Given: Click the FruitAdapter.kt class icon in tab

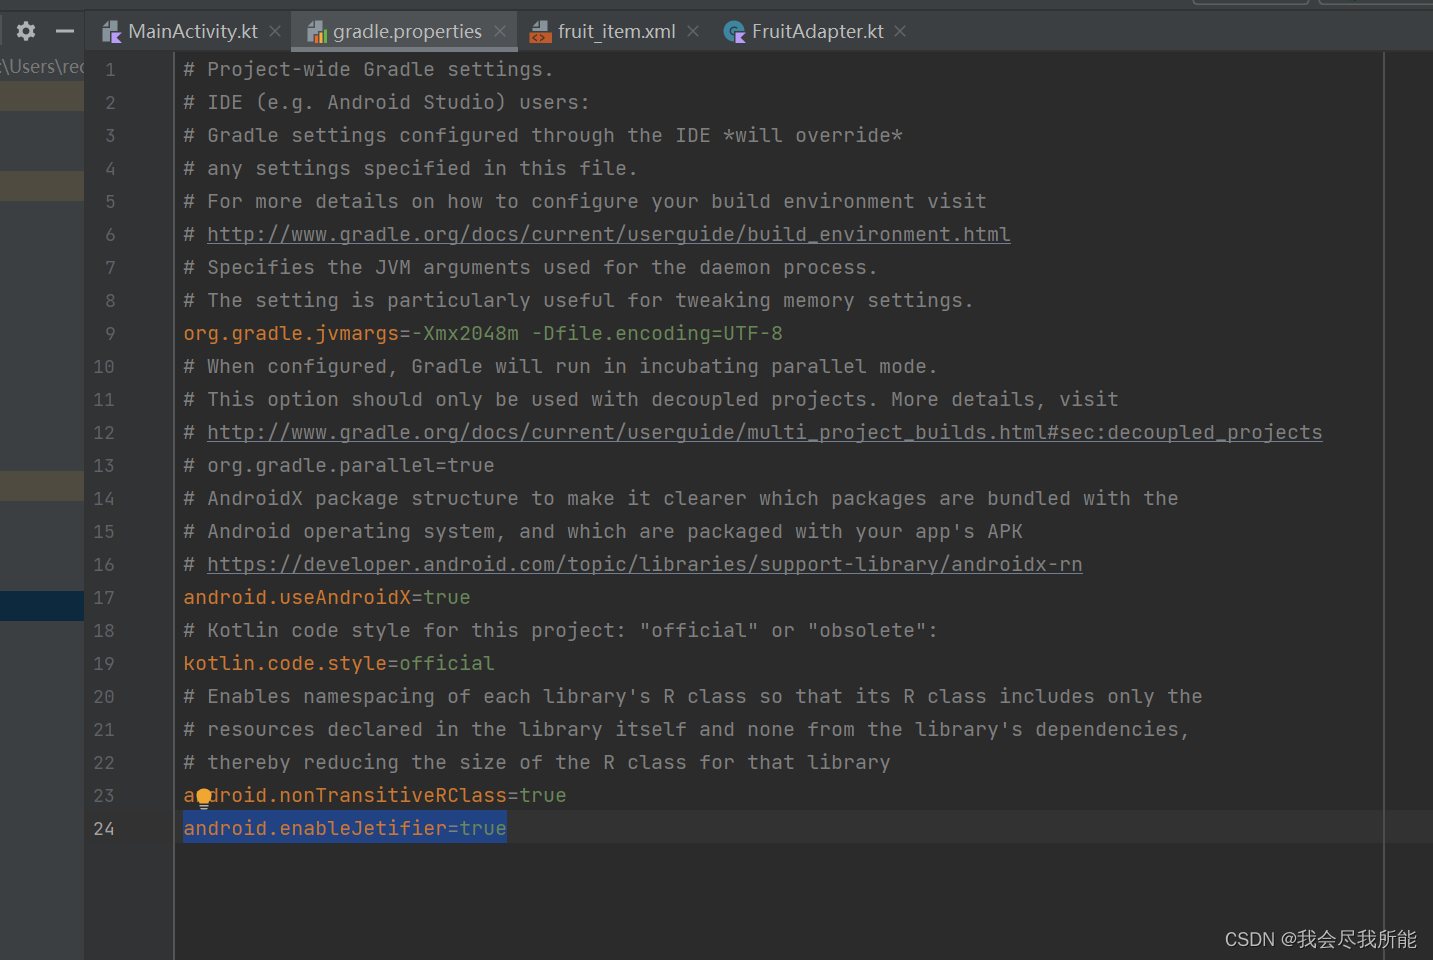Looking at the screenshot, I should pyautogui.click(x=734, y=32).
